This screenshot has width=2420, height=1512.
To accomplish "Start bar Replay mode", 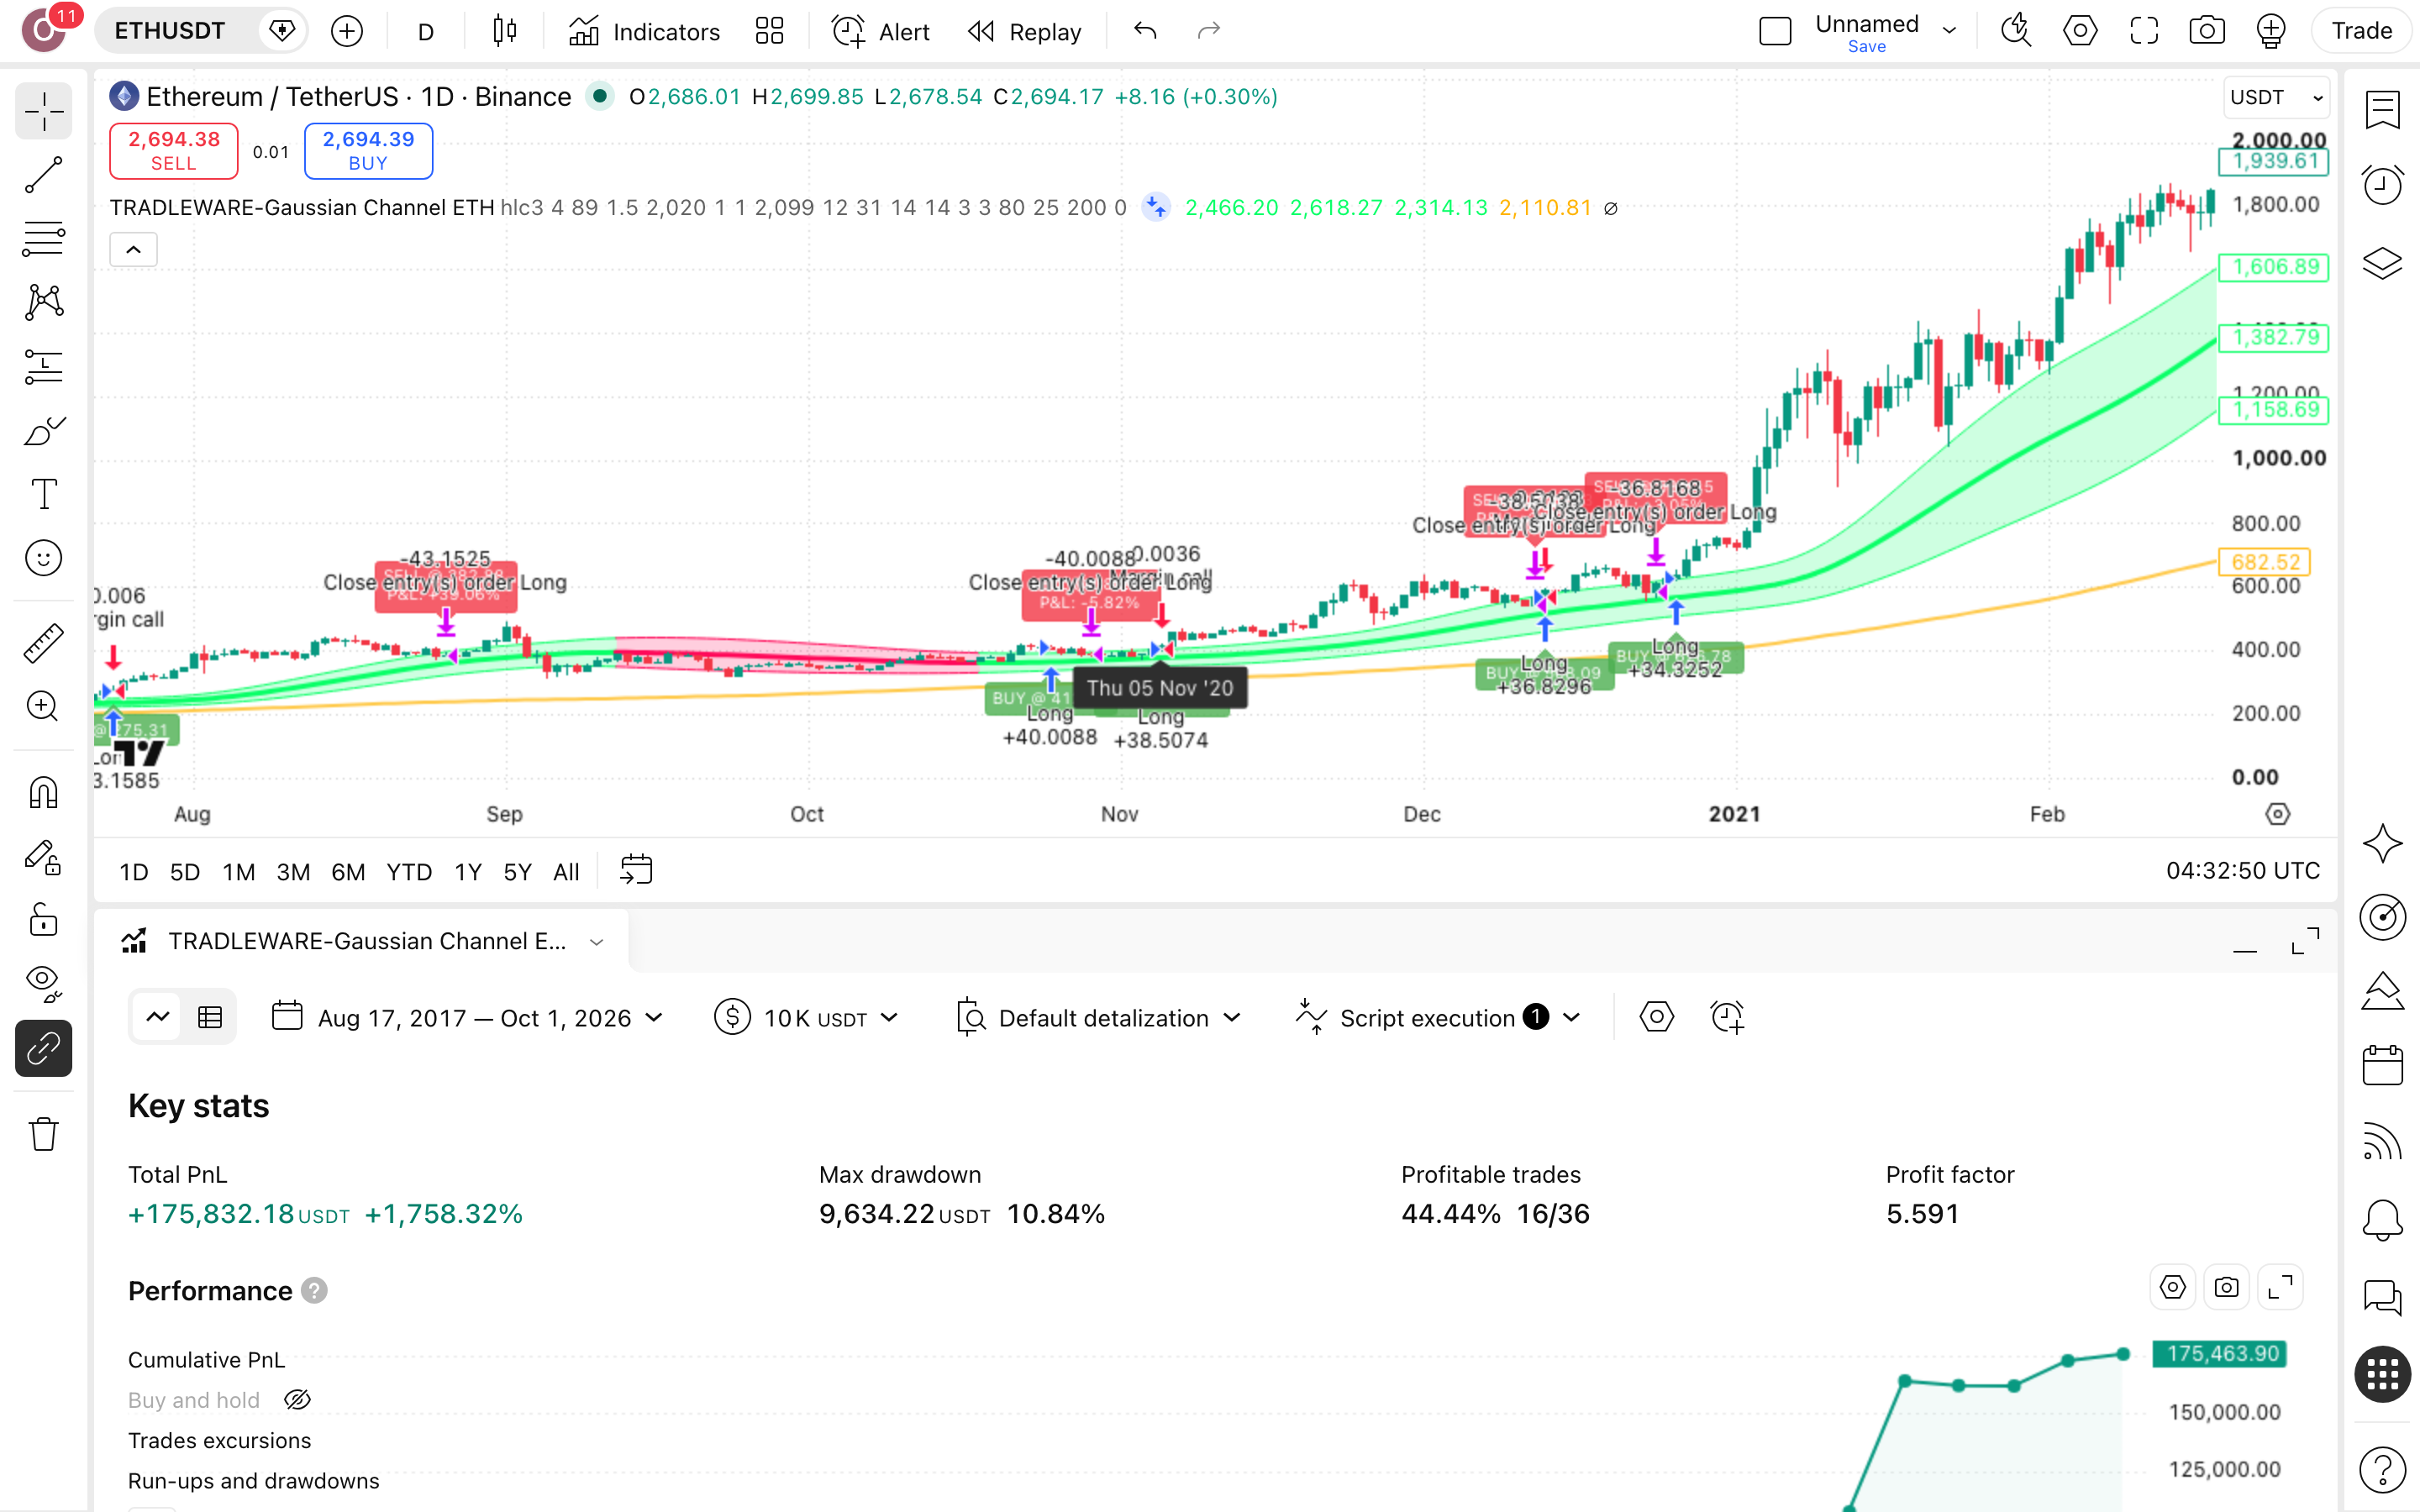I will click(x=1025, y=31).
